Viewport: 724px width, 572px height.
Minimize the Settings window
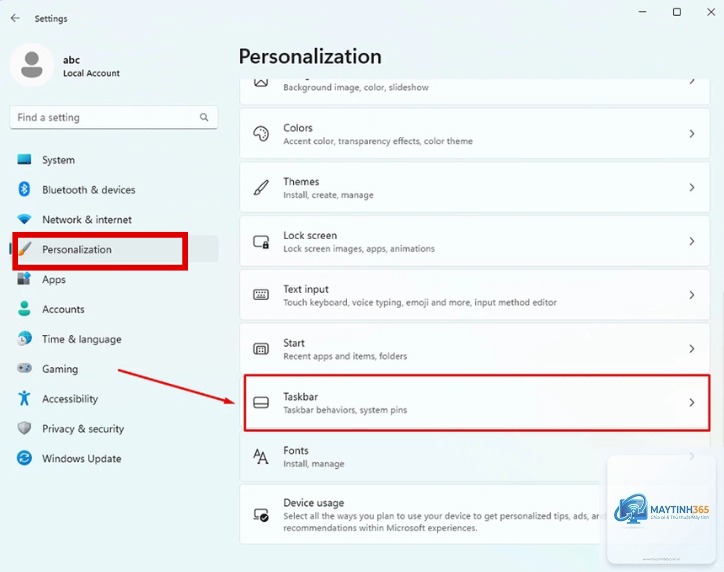pyautogui.click(x=642, y=12)
